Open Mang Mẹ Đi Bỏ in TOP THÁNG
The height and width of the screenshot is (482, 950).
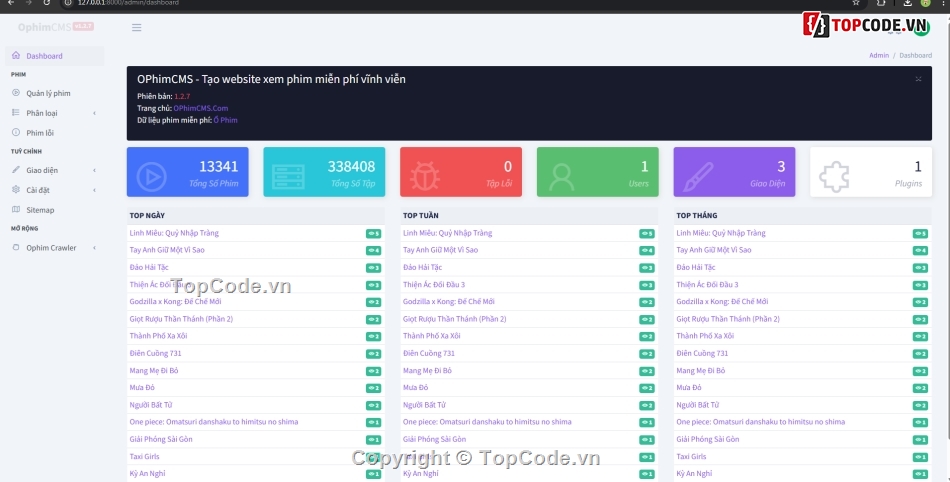pyautogui.click(x=700, y=371)
